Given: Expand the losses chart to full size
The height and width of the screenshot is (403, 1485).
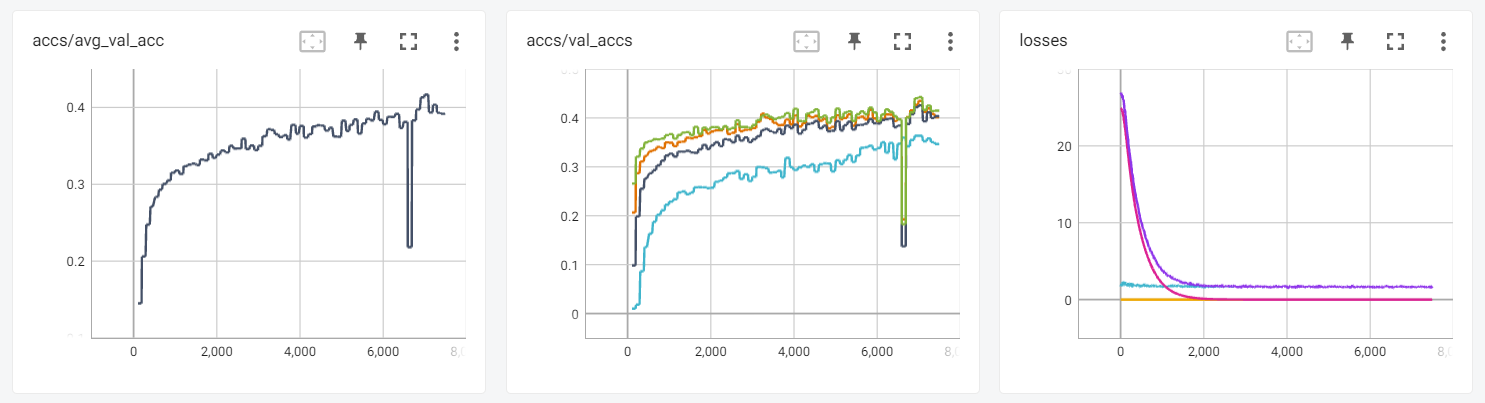Looking at the screenshot, I should (x=1395, y=41).
